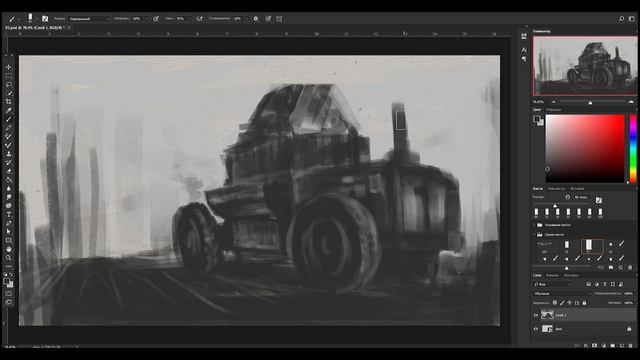Click the lock icon on the background layer
Image resolution: width=640 pixels, height=360 pixels.
pos(629,329)
